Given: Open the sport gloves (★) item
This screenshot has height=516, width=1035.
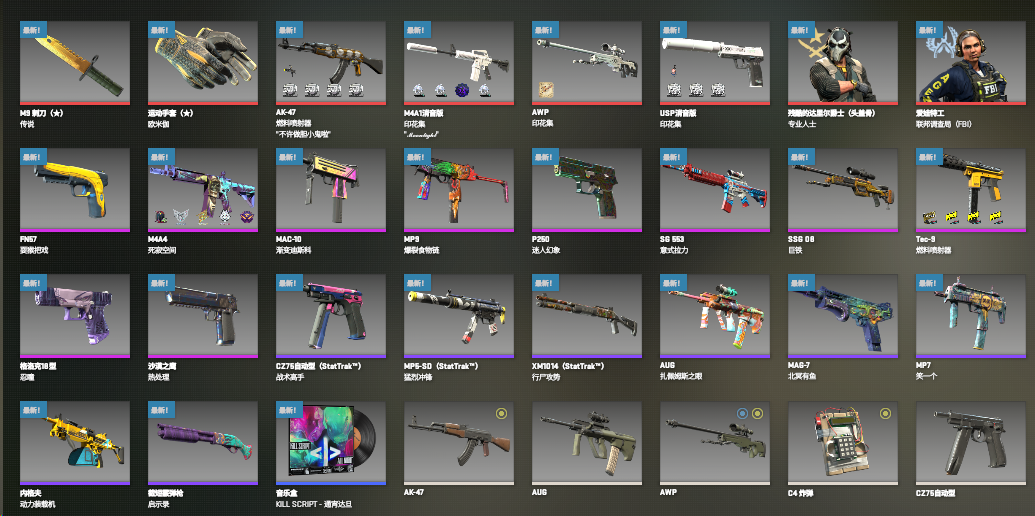Looking at the screenshot, I should tap(203, 63).
